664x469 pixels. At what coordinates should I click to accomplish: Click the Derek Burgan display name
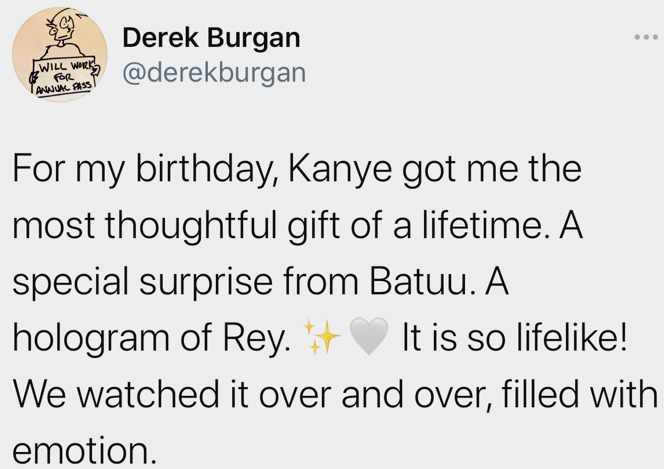click(x=211, y=38)
